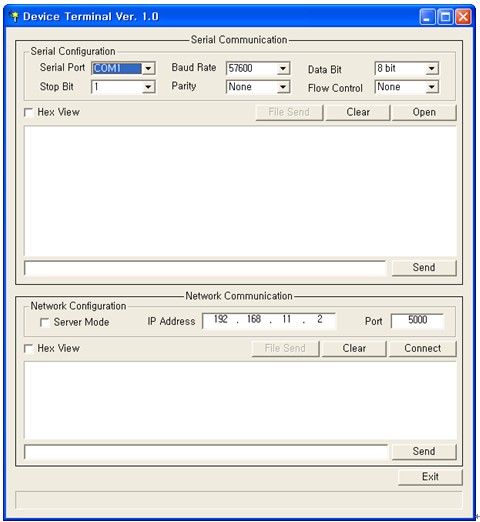The height and width of the screenshot is (522, 480).
Task: Focus the Port number field showing 5000
Action: point(417,320)
